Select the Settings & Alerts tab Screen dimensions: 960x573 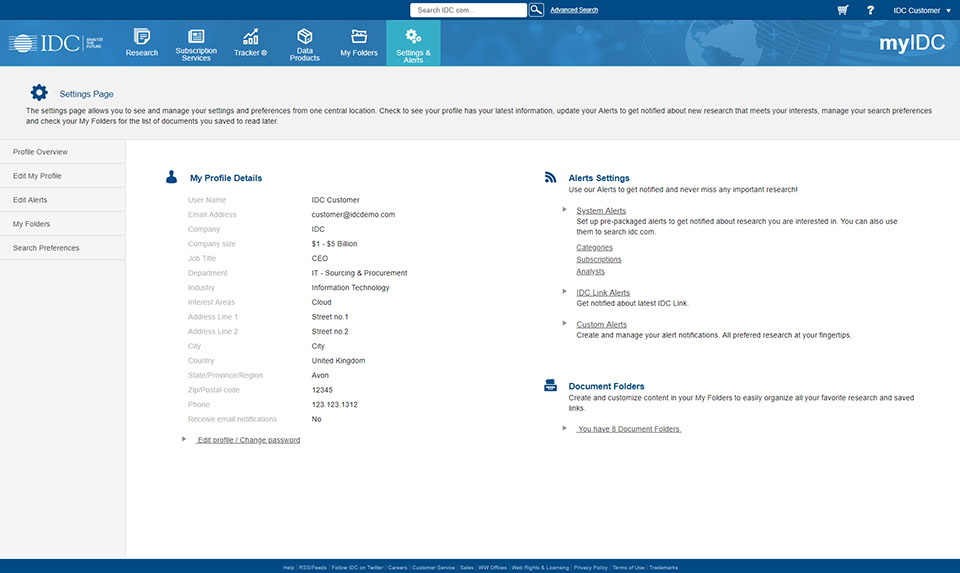(x=413, y=43)
